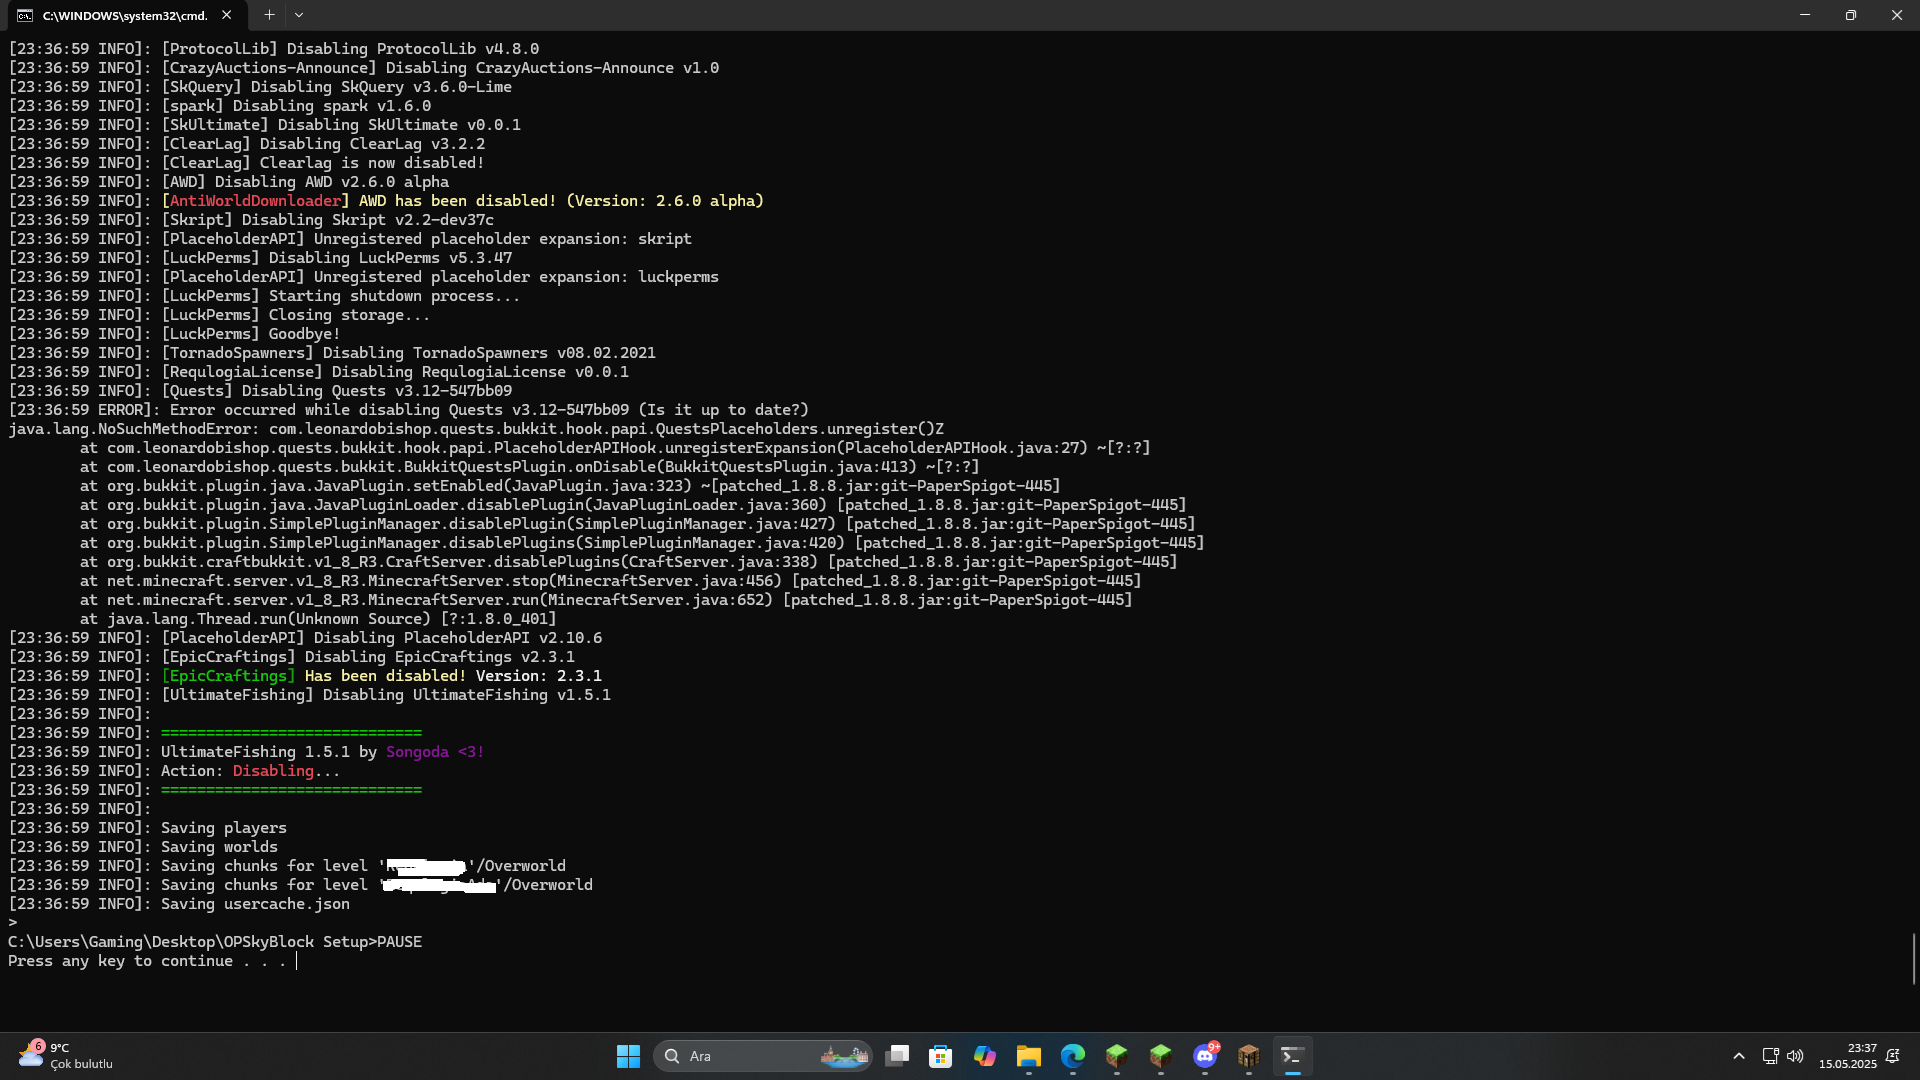This screenshot has width=1920, height=1080.
Task: Open the weather widget showing 9°C
Action: [66, 1056]
